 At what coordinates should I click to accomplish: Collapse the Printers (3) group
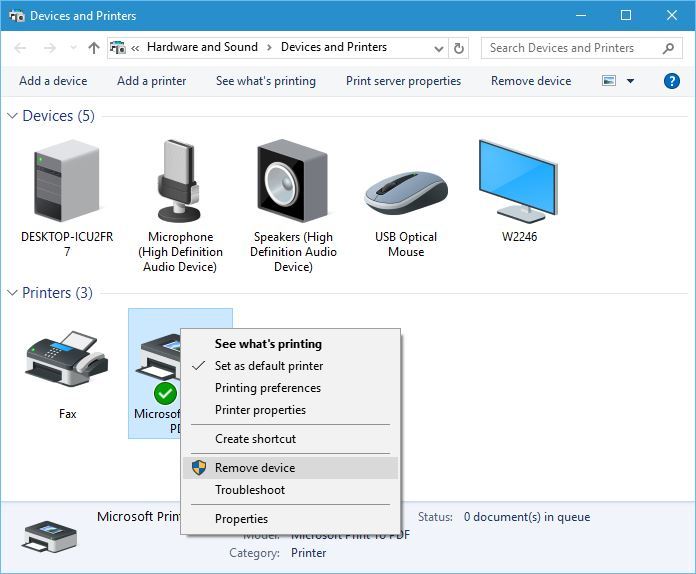coord(12,293)
